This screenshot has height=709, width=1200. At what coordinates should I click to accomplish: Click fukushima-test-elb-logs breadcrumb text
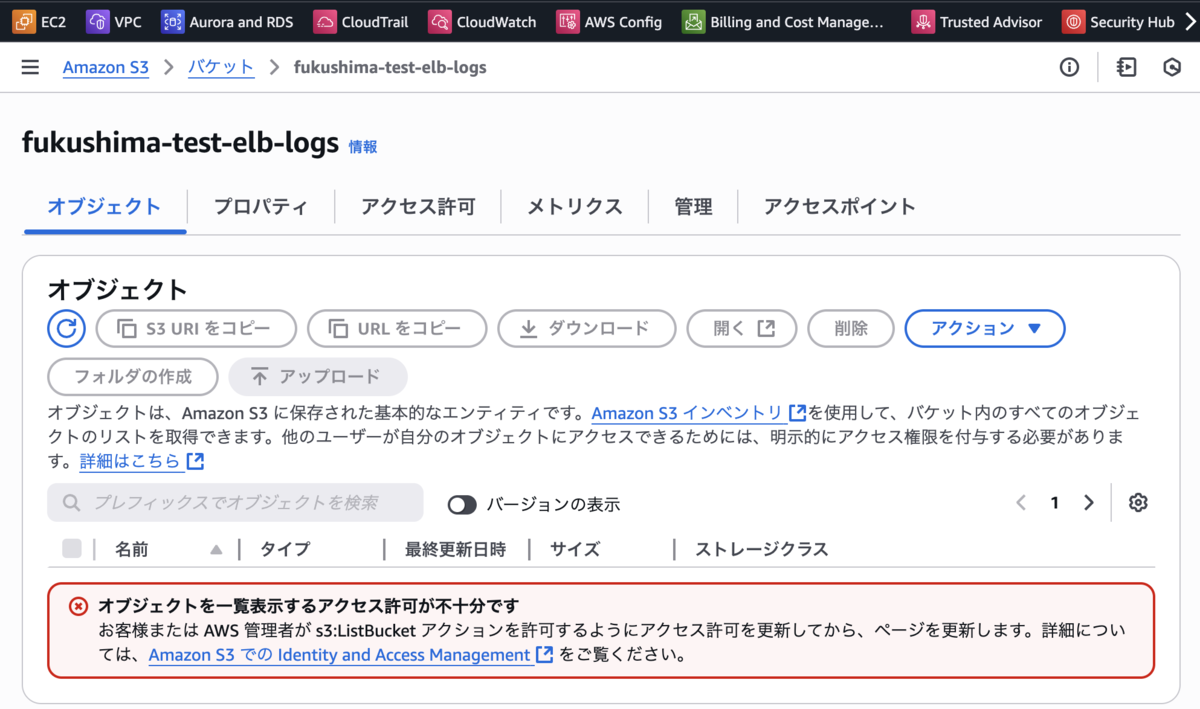390,68
